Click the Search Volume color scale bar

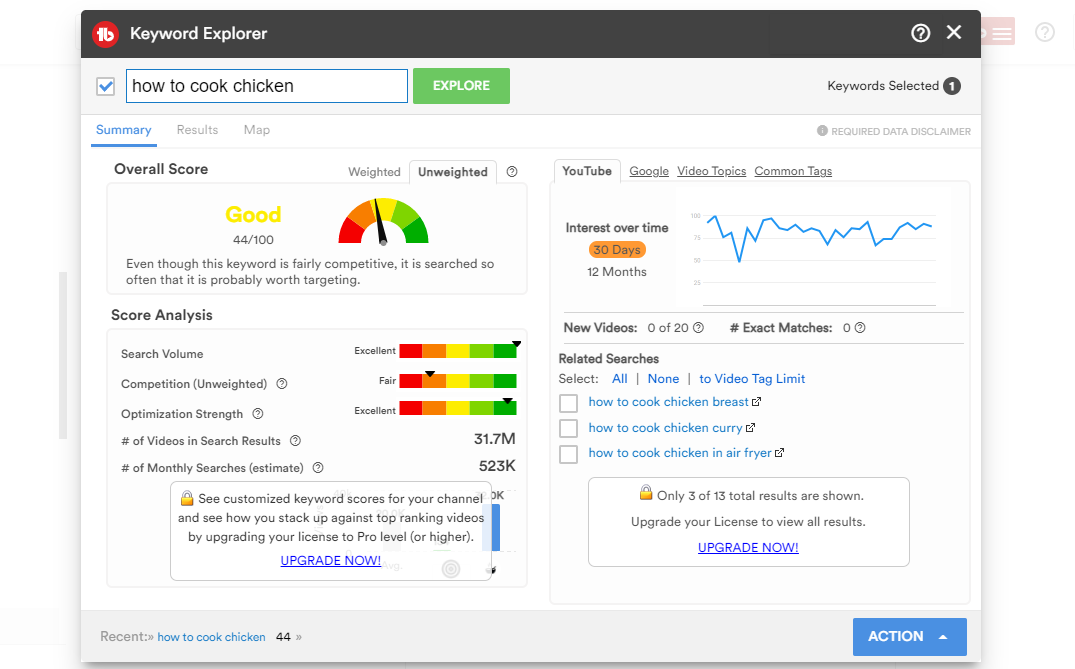(x=457, y=351)
